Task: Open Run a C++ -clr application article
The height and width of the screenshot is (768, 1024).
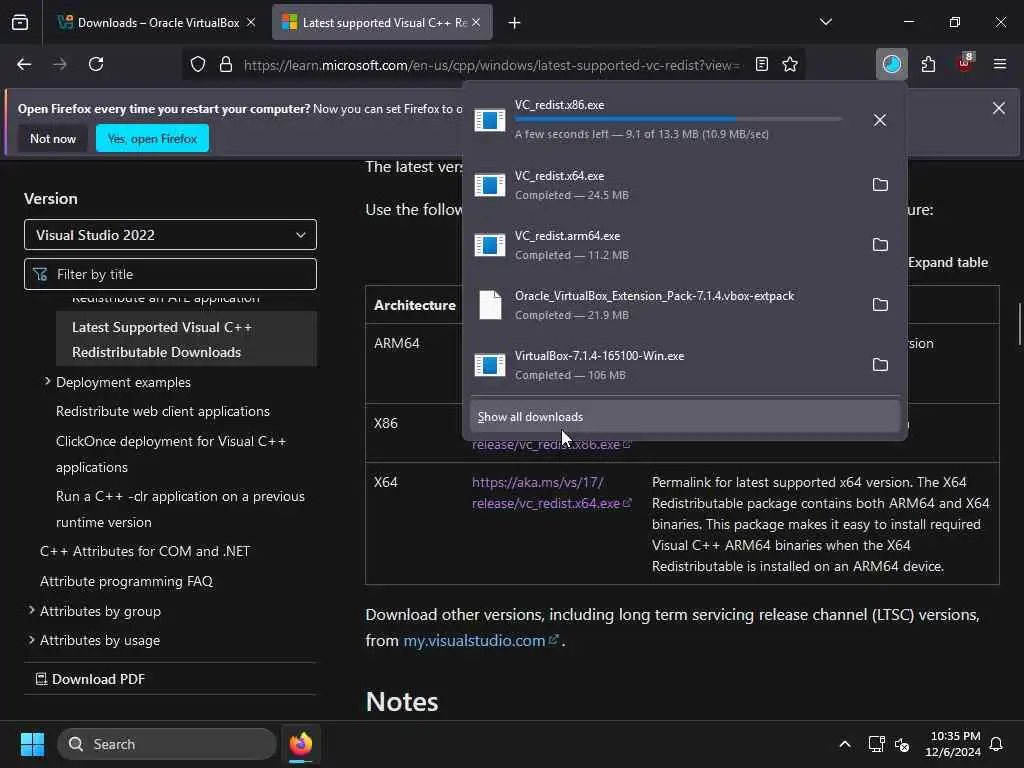Action: [180, 509]
